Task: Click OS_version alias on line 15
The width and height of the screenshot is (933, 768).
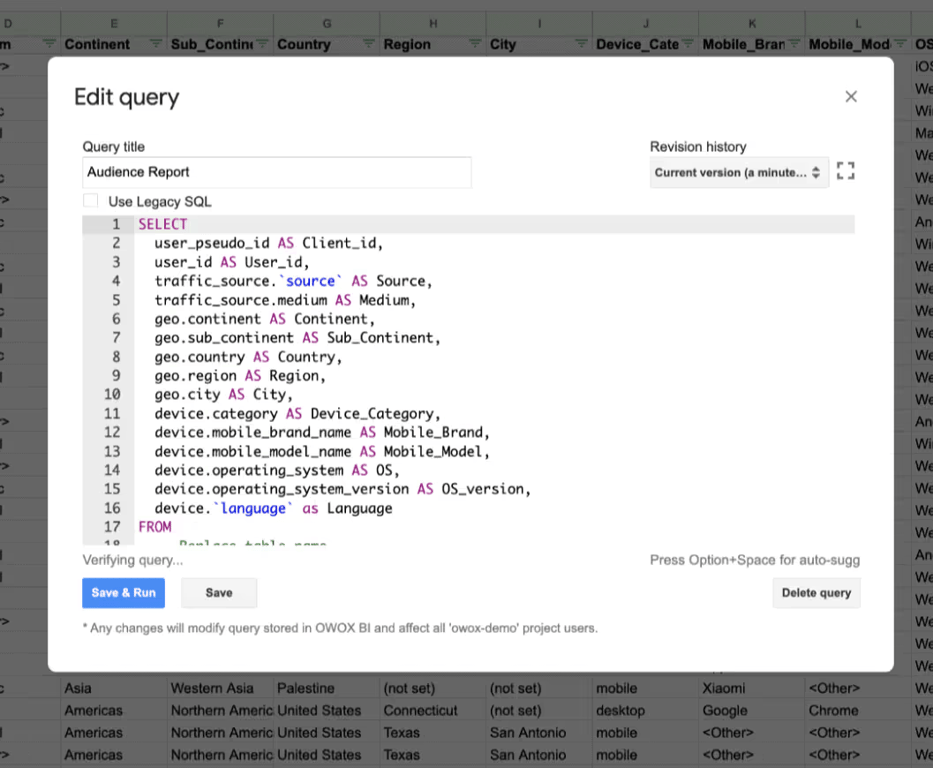Action: click(483, 489)
